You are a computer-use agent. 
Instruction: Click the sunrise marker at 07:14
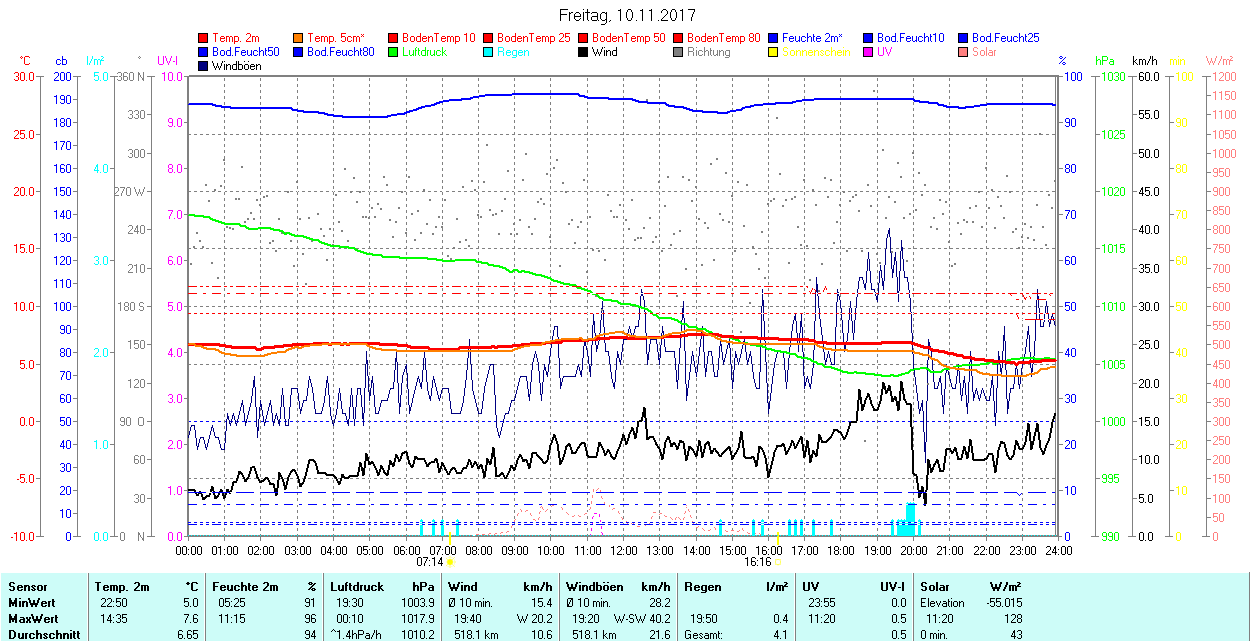click(x=450, y=562)
